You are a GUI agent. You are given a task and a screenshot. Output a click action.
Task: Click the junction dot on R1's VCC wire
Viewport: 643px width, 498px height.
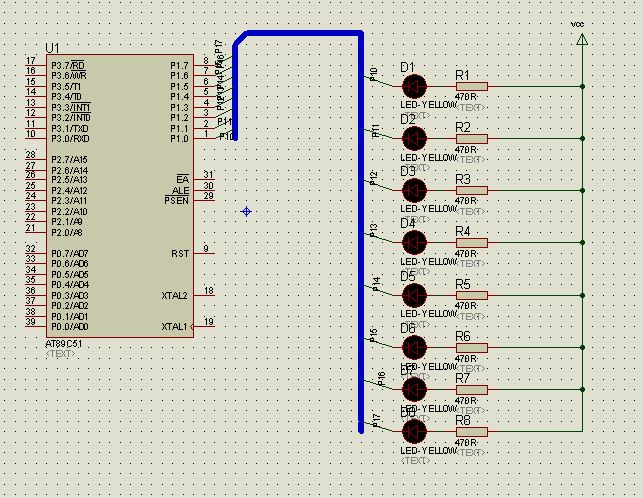582,87
